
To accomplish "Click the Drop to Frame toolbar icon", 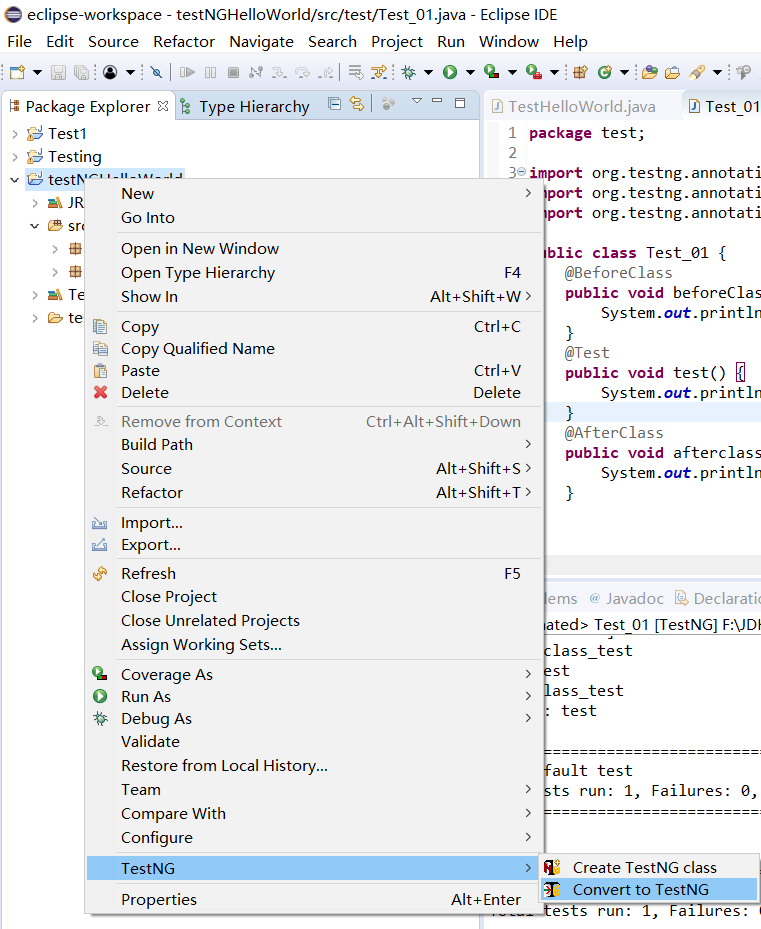I will pyautogui.click(x=356, y=72).
